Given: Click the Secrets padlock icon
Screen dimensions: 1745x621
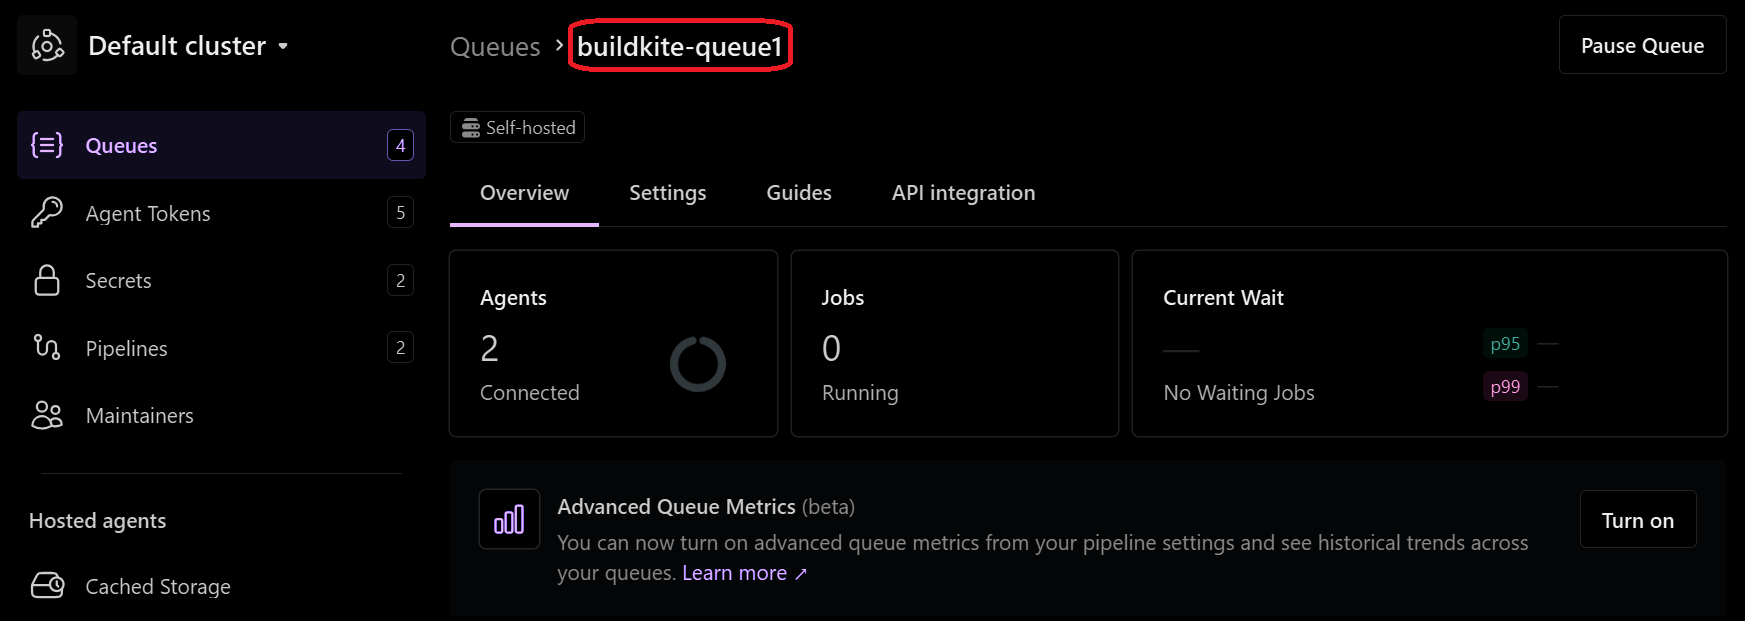Looking at the screenshot, I should pos(47,280).
